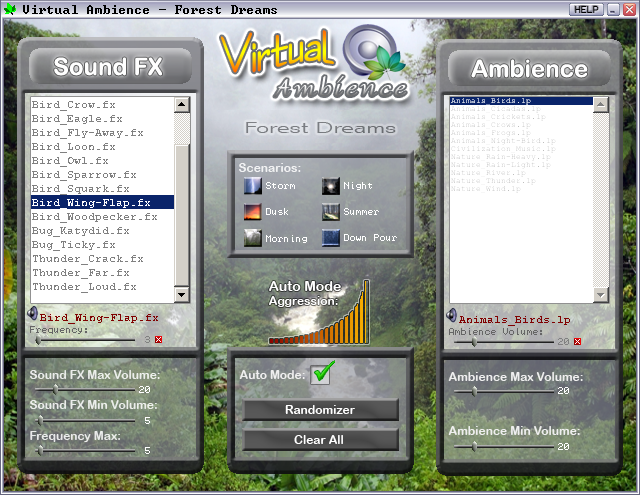Toggle the Auto Mode checkbox

point(320,375)
